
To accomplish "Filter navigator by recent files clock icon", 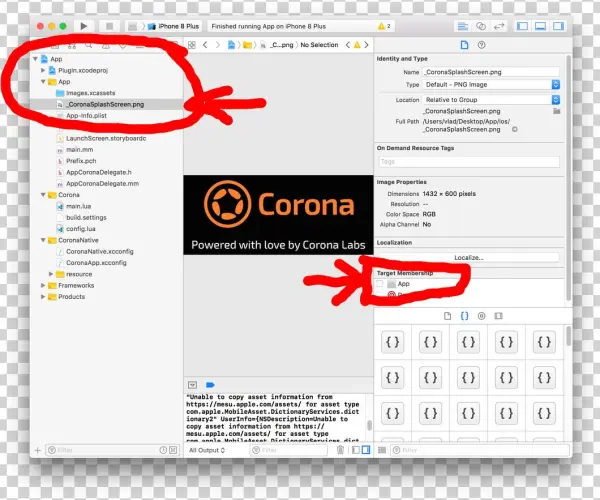I will (163, 450).
